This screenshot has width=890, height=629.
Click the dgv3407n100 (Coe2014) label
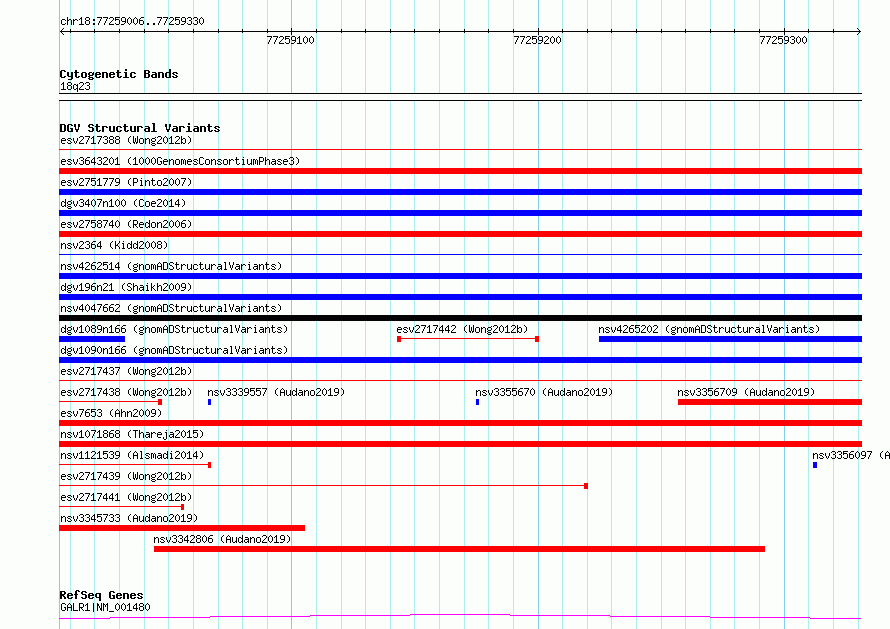click(x=123, y=203)
